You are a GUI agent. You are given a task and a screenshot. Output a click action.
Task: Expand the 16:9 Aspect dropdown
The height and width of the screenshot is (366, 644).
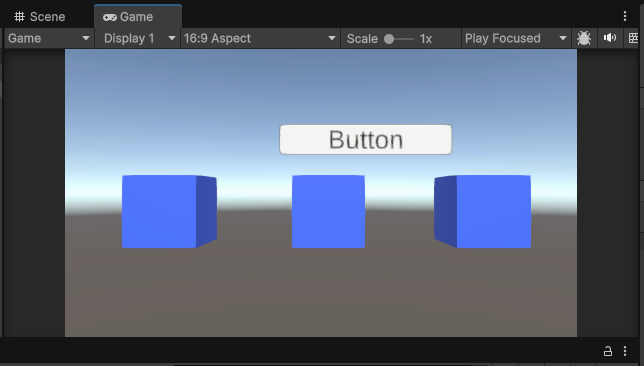click(260, 39)
